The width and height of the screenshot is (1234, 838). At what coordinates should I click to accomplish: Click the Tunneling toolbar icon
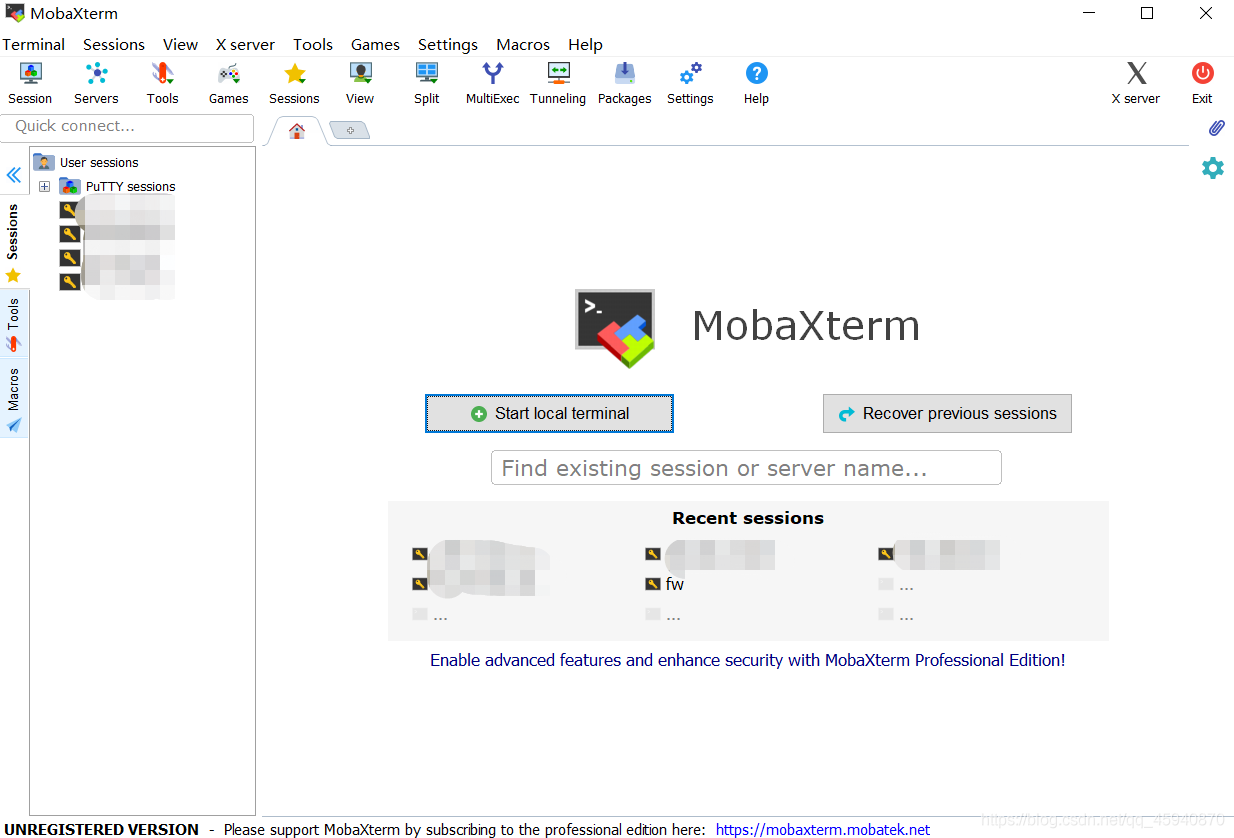point(558,83)
